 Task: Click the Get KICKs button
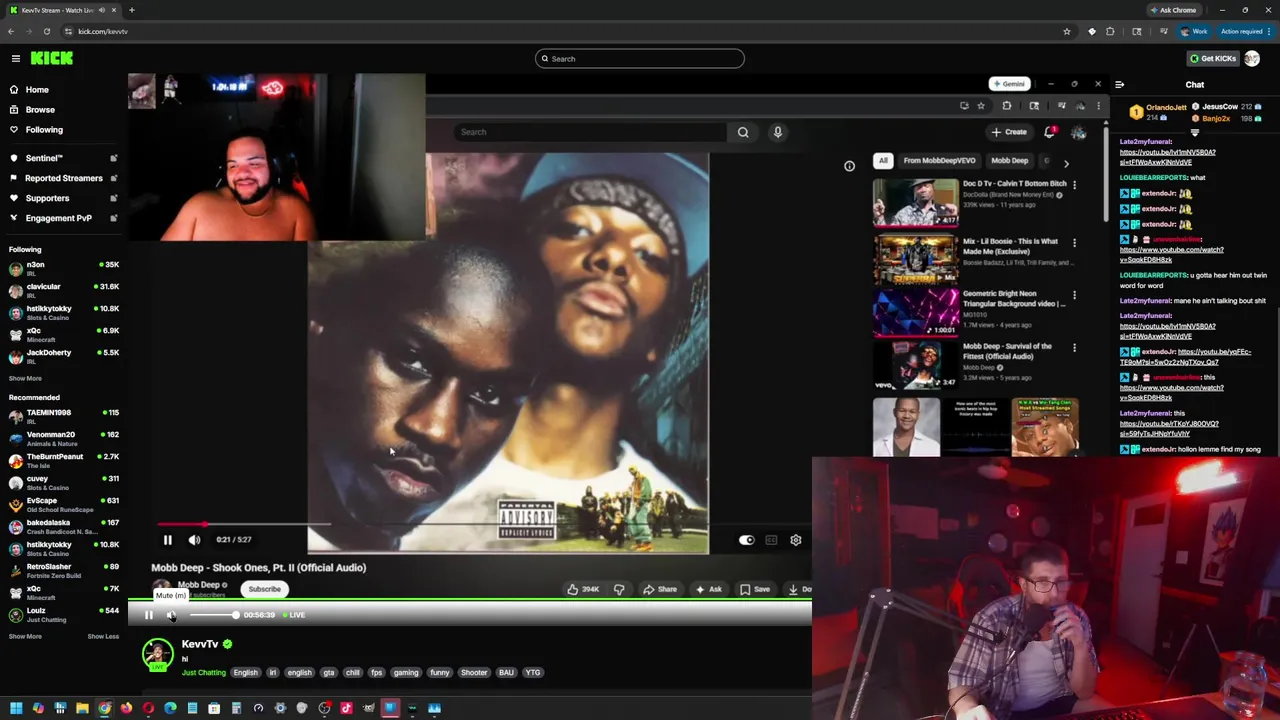point(1212,58)
